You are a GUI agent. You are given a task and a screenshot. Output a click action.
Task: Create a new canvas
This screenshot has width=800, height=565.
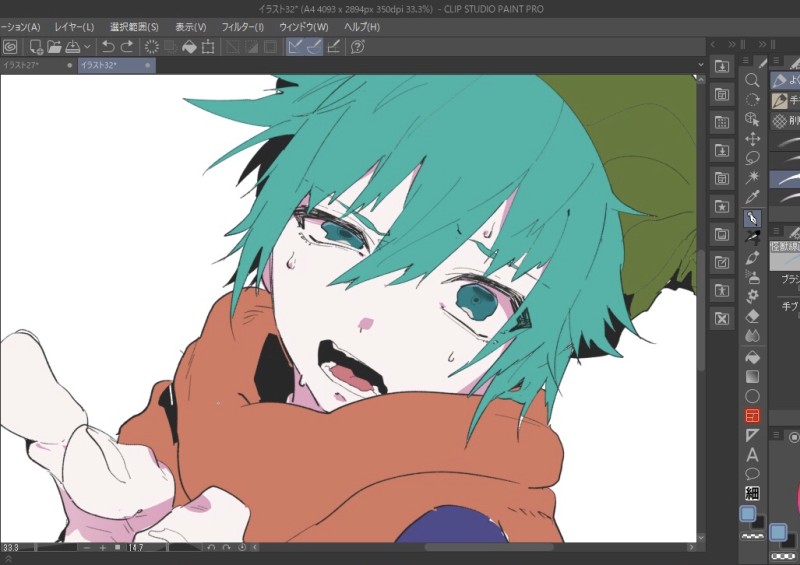pos(36,47)
